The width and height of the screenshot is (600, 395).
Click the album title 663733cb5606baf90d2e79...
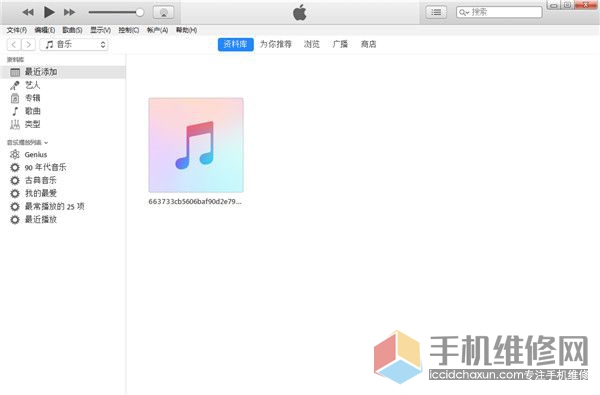tap(195, 202)
